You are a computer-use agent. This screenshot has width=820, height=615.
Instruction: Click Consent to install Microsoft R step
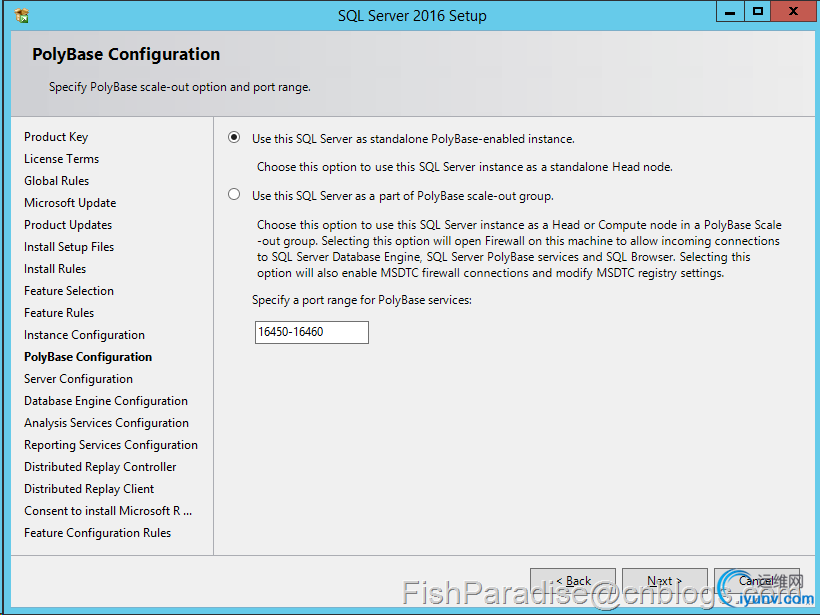[108, 510]
